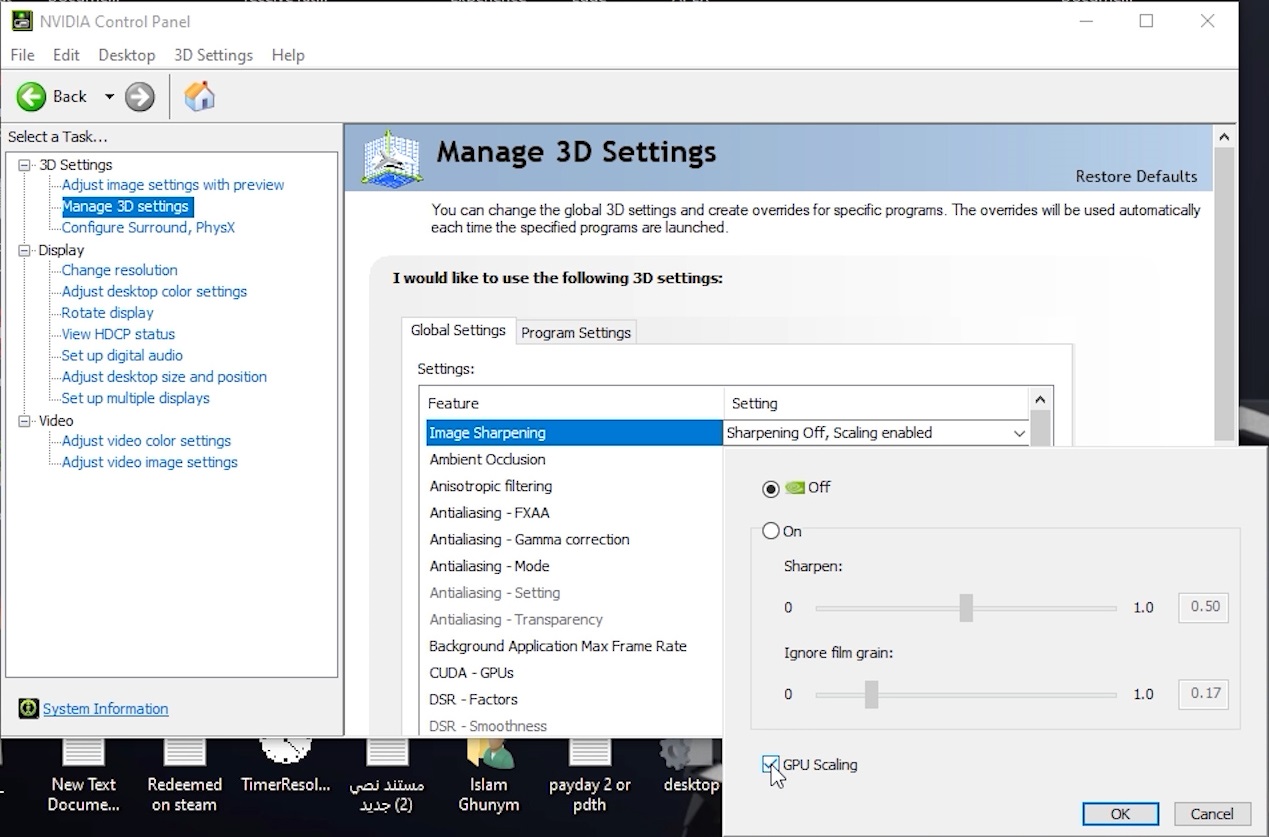
Task: Open Adjust desktop size and position
Action: click(164, 376)
